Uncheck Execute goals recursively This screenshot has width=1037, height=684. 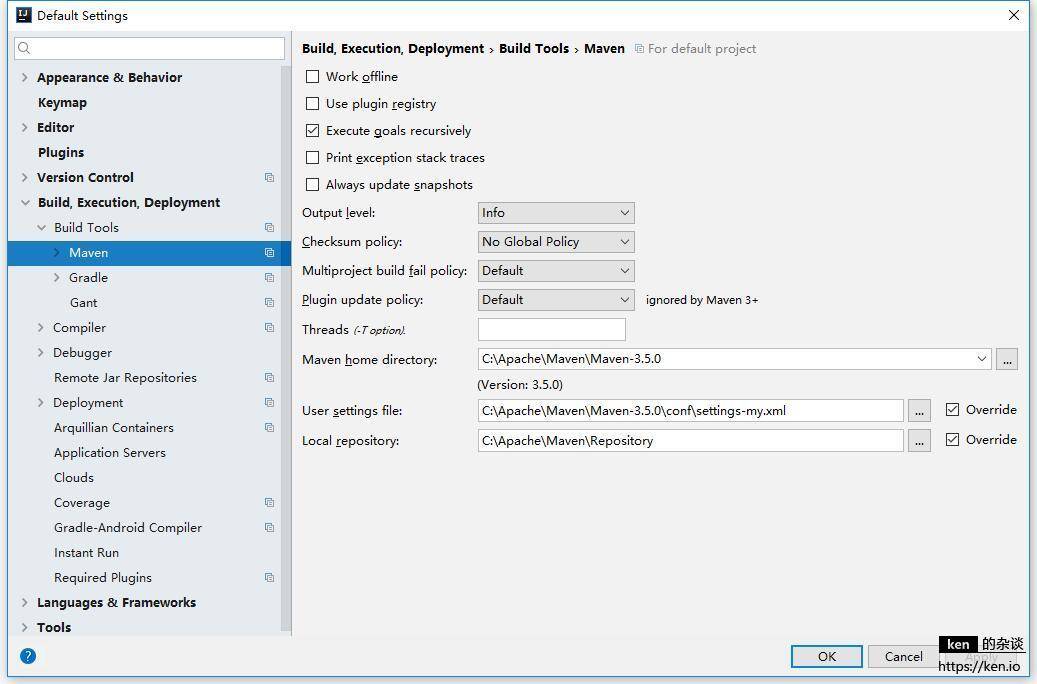312,130
